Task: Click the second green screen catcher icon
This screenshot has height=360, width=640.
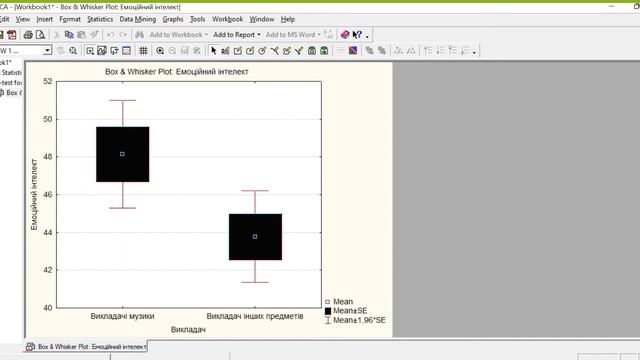Action: pyautogui.click(x=324, y=51)
